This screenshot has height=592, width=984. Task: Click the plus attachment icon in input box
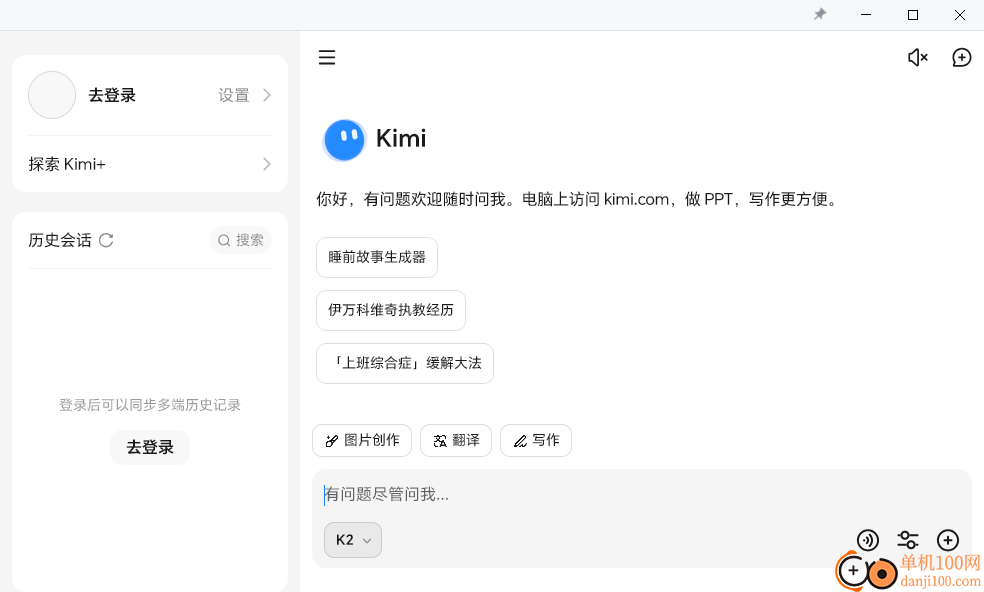(948, 540)
